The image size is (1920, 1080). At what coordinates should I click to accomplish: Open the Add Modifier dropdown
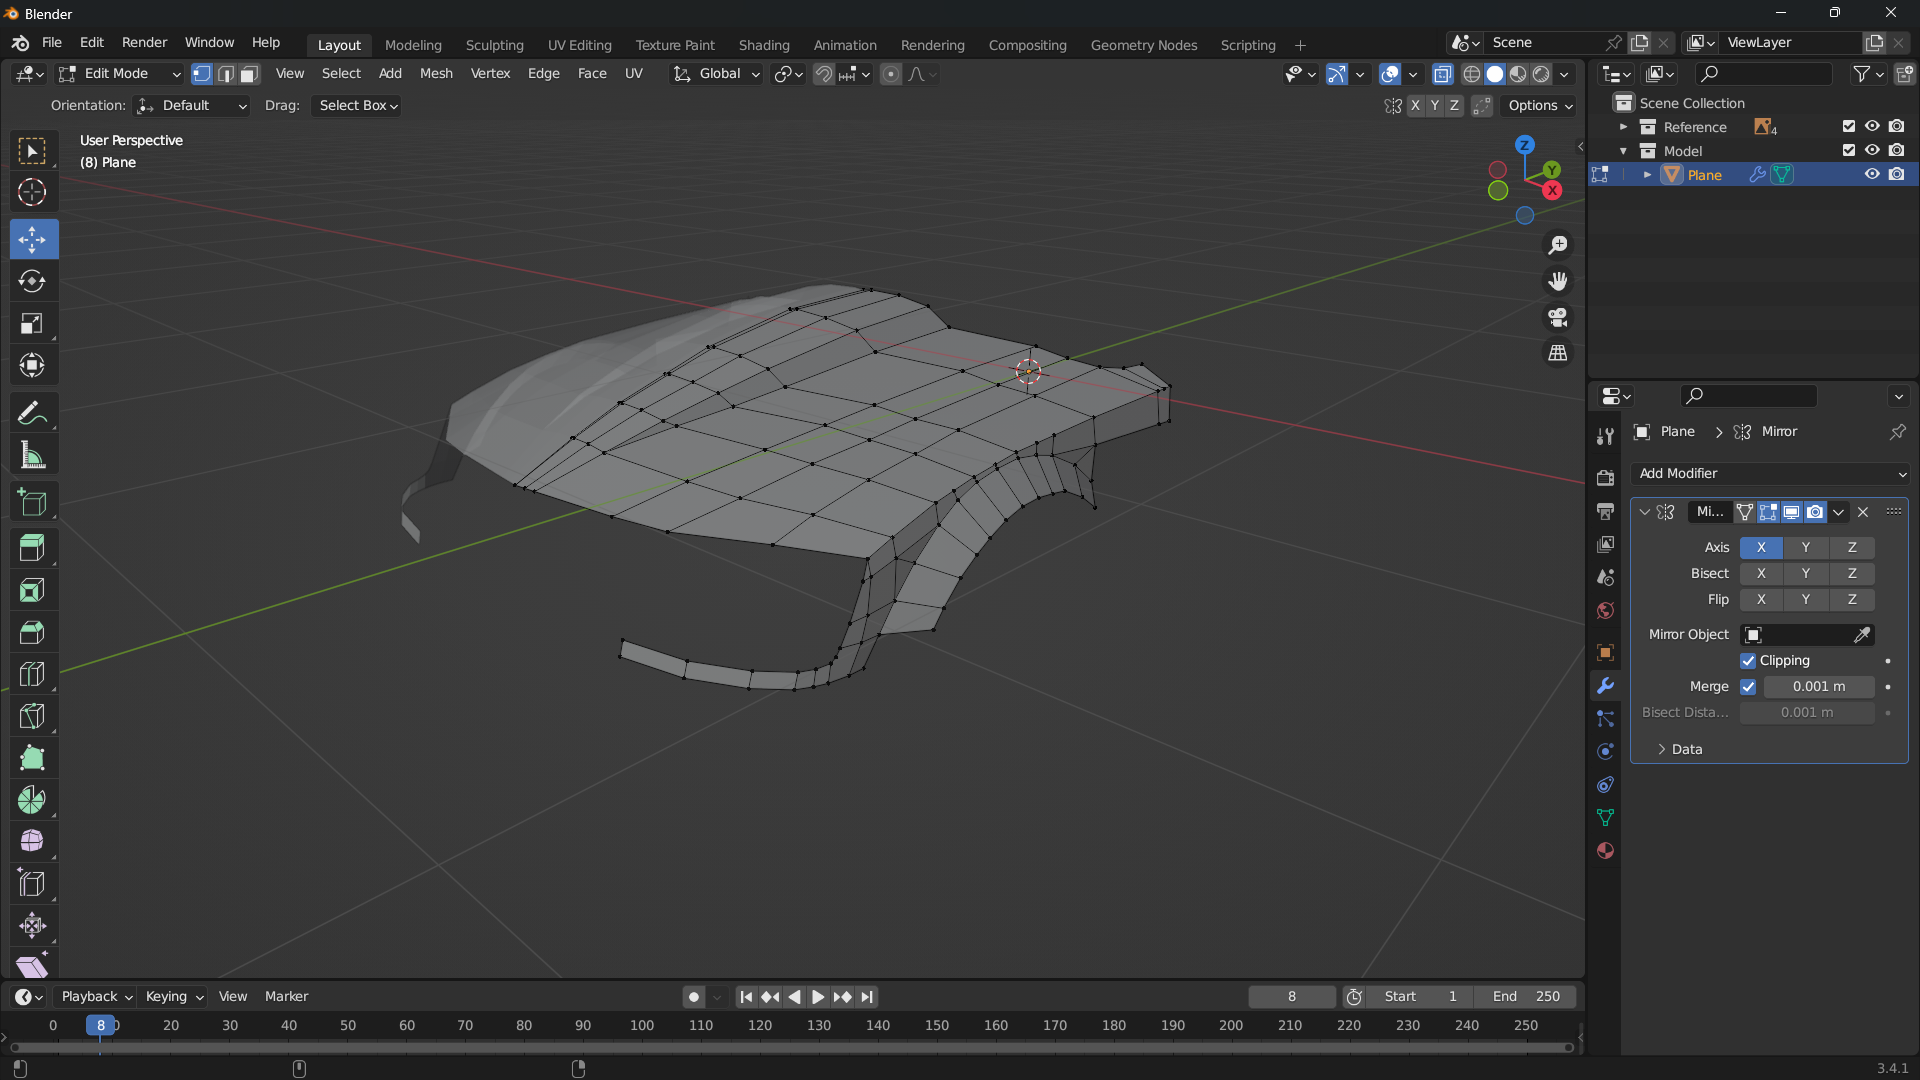pyautogui.click(x=1769, y=474)
